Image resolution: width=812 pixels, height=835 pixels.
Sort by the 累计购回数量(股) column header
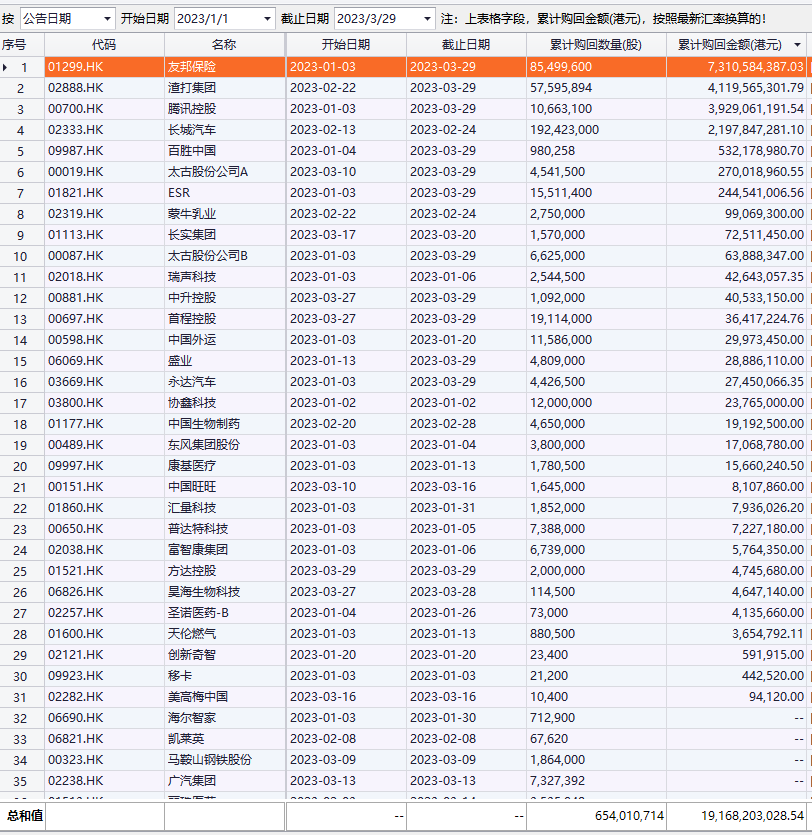596,45
